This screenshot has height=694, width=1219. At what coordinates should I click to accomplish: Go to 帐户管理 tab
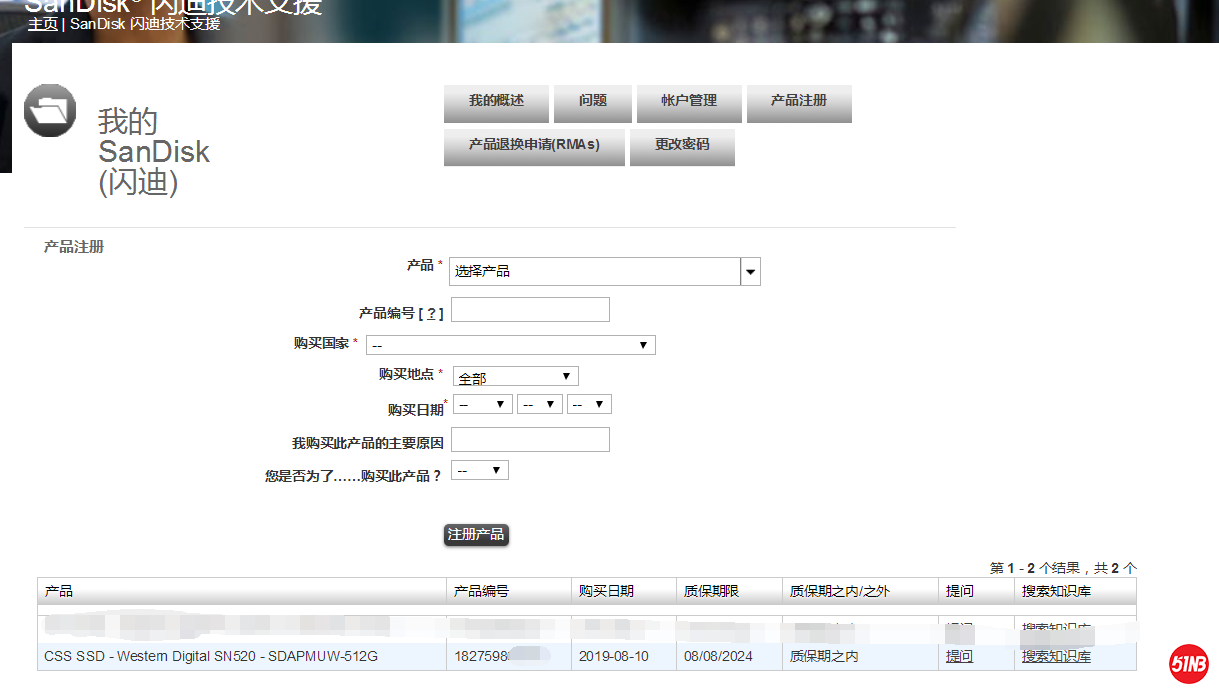[689, 102]
